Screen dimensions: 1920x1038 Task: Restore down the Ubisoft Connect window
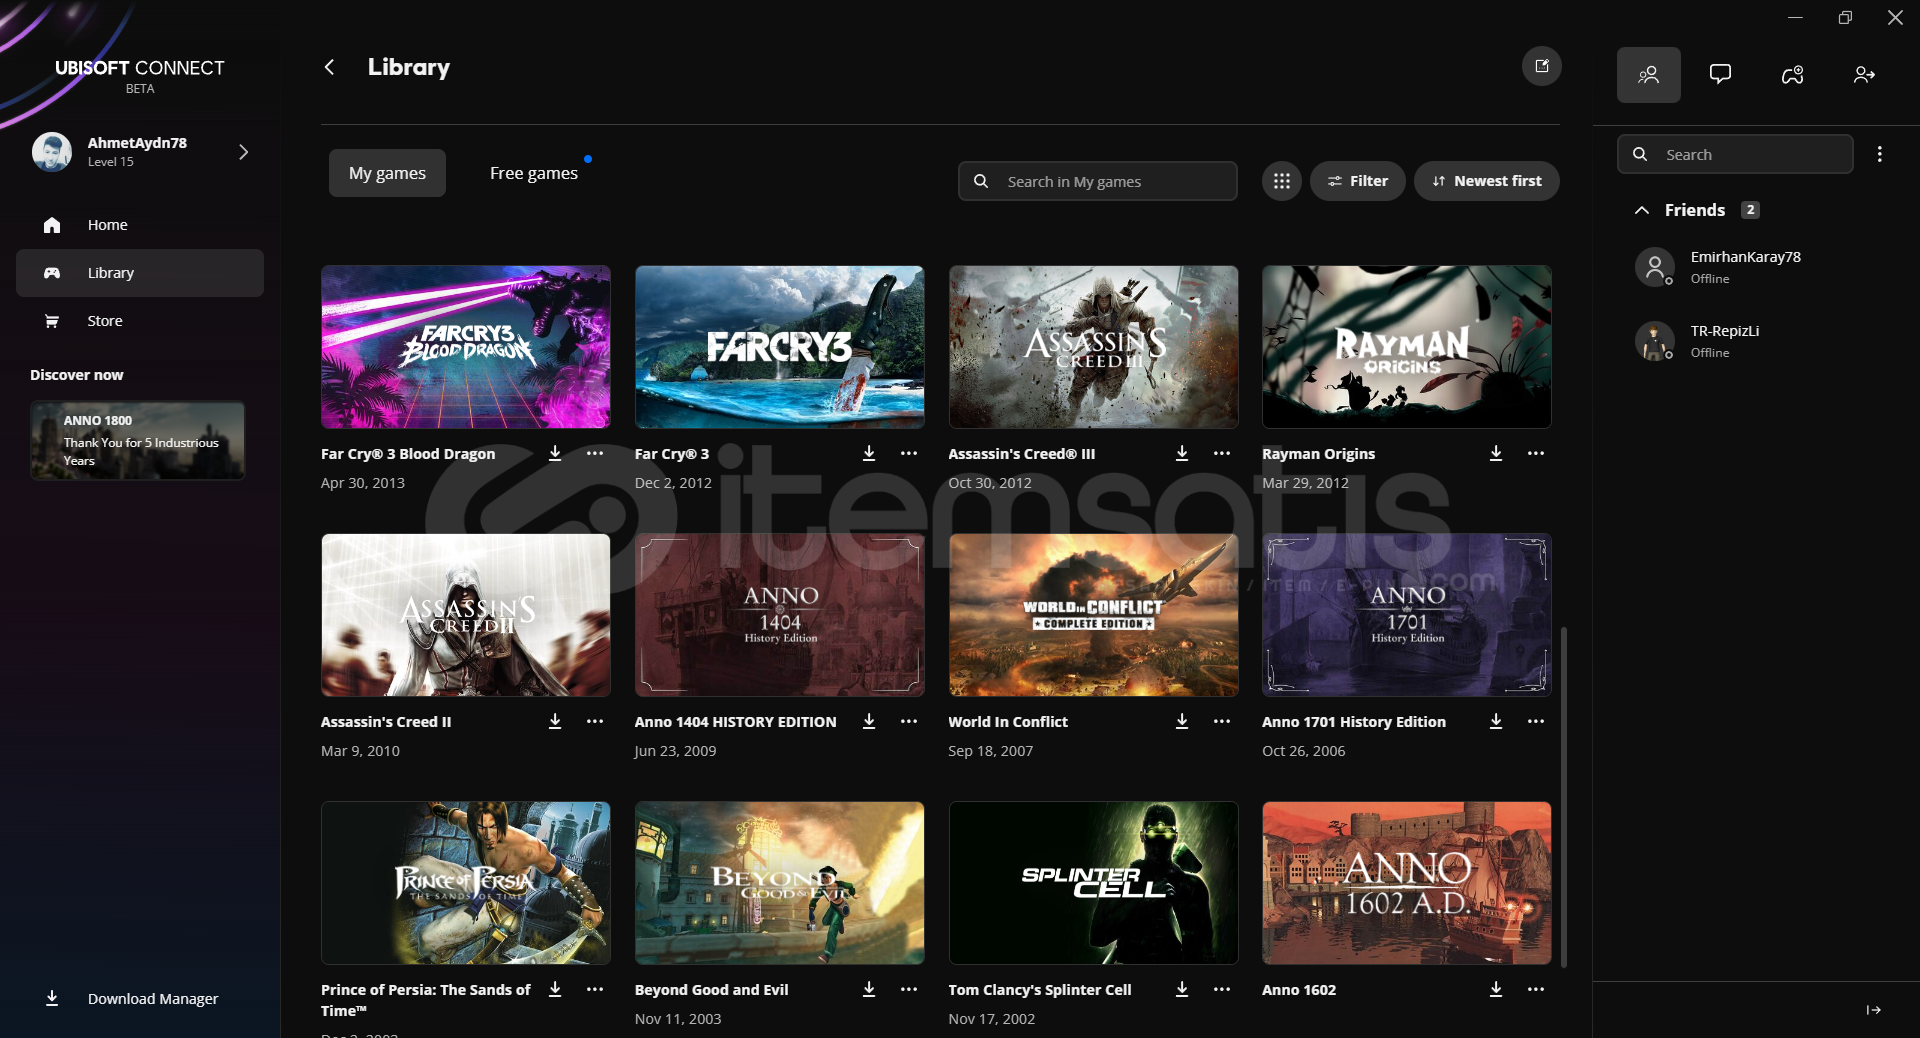click(1845, 17)
